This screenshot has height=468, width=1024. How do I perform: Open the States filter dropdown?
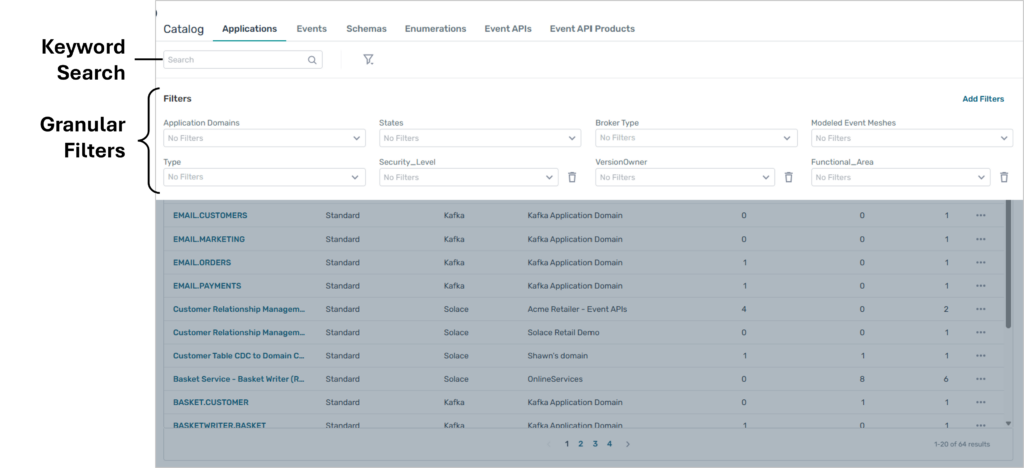[480, 138]
